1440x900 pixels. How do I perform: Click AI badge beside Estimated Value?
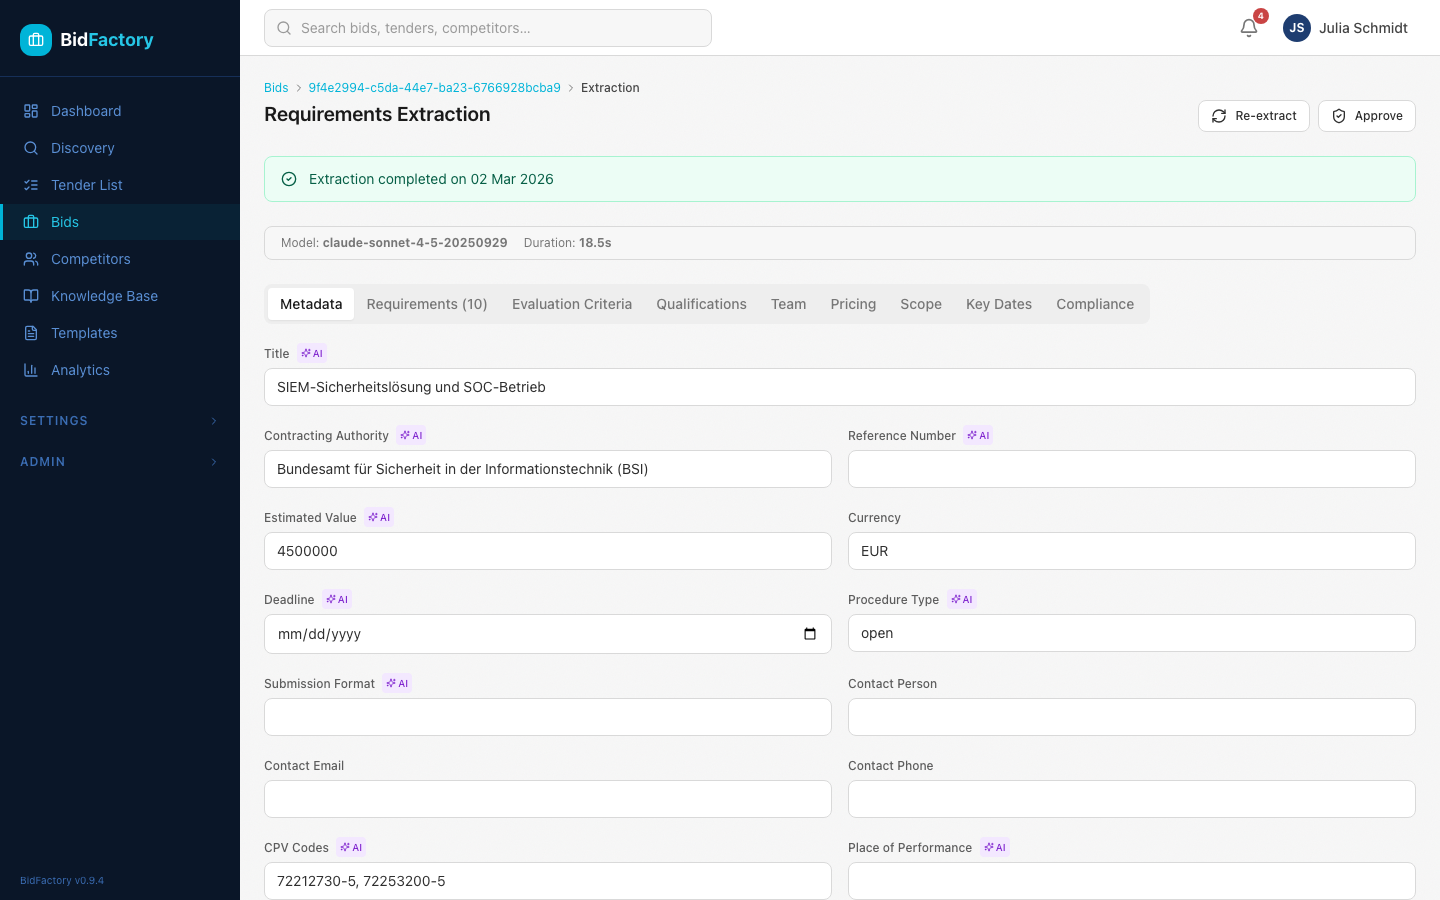380,517
